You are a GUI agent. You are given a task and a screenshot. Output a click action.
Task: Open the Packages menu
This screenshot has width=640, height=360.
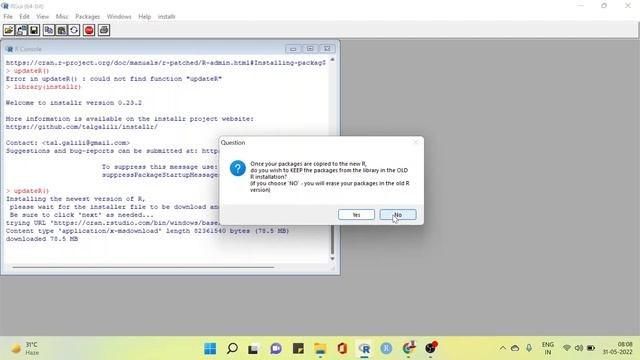pos(87,17)
